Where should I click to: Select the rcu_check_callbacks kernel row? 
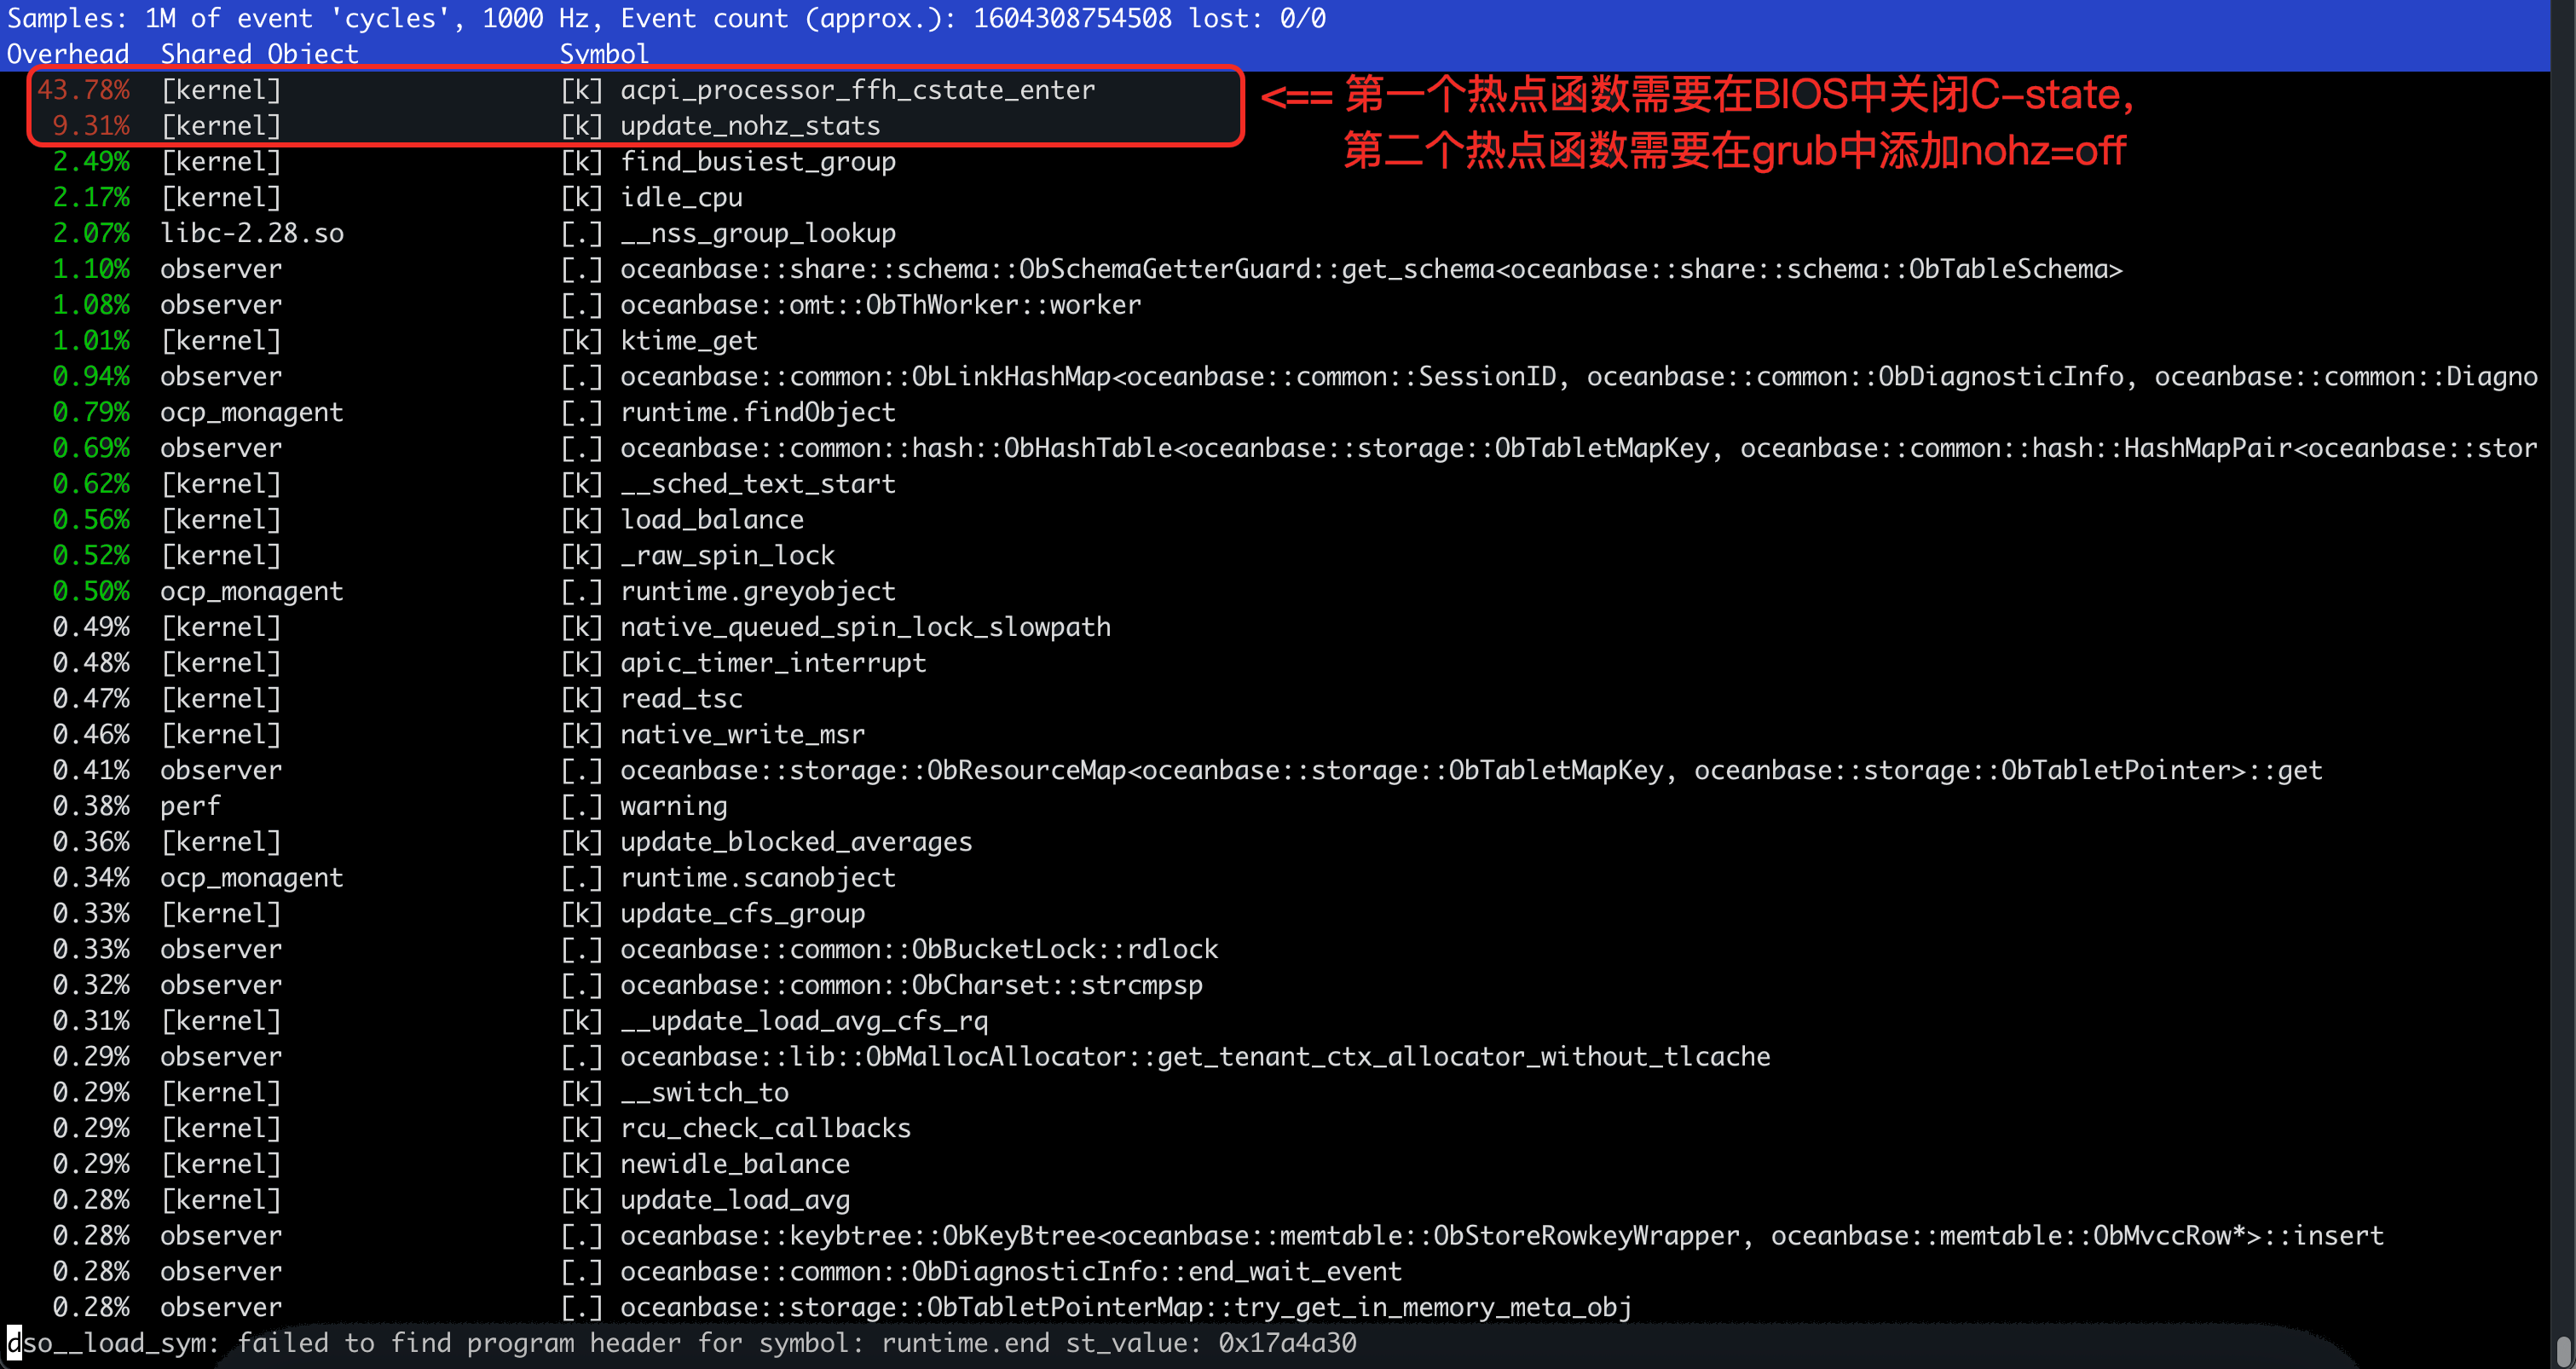1275,1128
